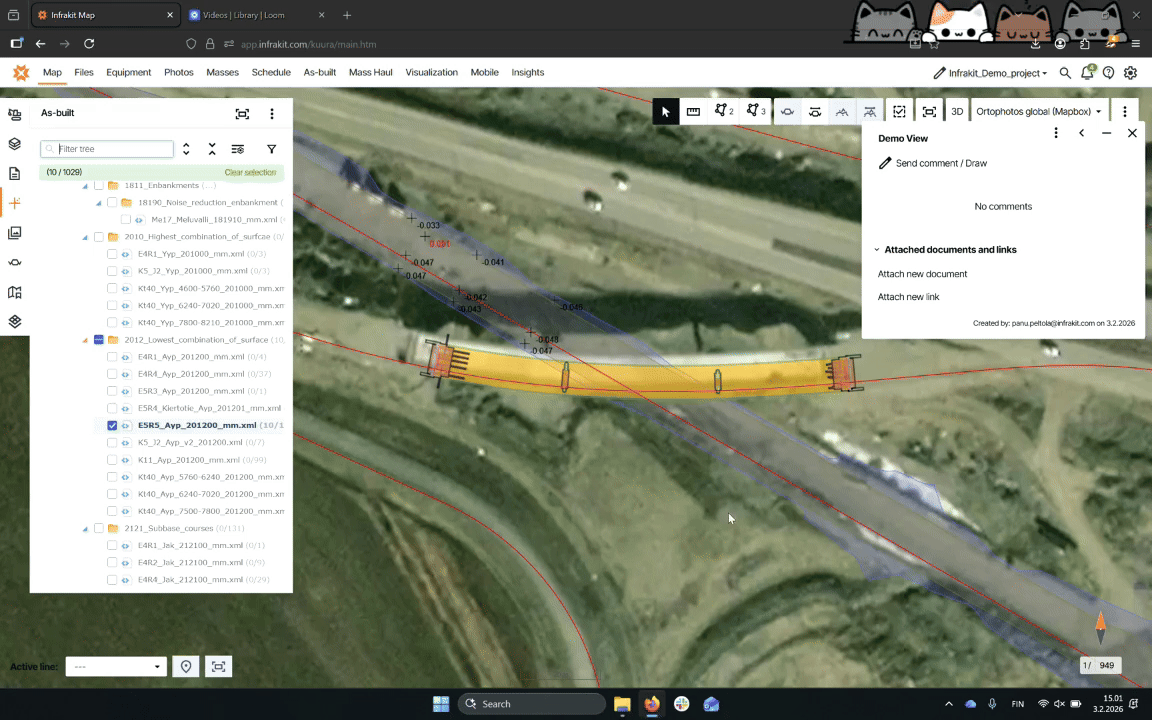Open the longitudinal profile tool
The height and width of the screenshot is (720, 1152).
[842, 112]
